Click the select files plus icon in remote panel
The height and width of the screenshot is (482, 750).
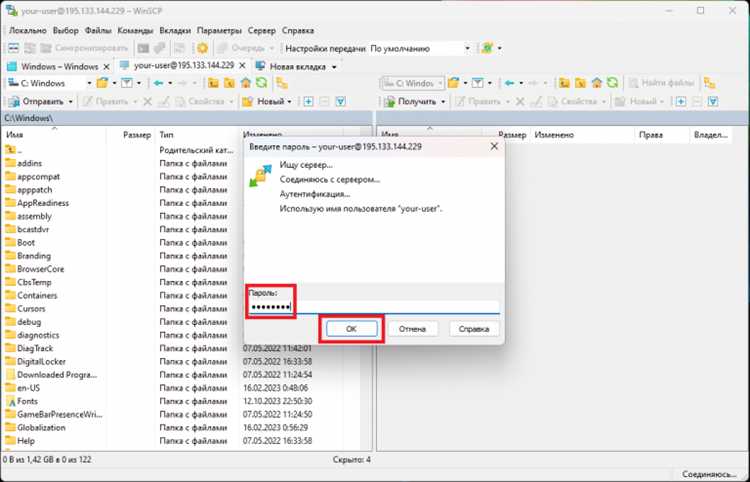[681, 101]
